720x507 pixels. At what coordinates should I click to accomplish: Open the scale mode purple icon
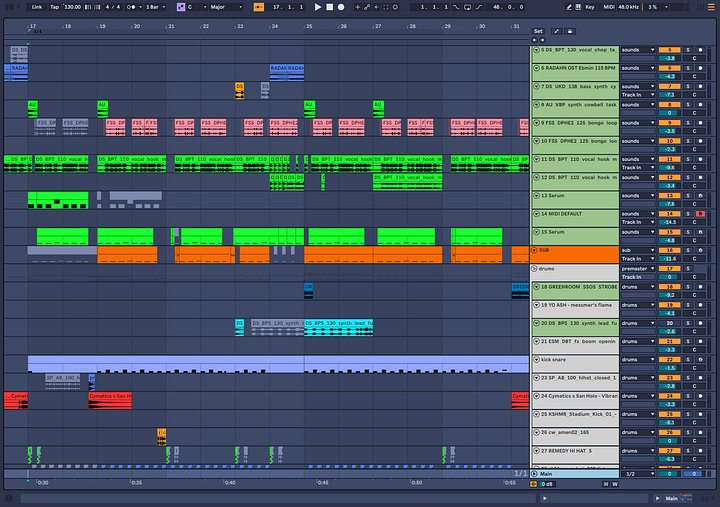(x=181, y=7)
